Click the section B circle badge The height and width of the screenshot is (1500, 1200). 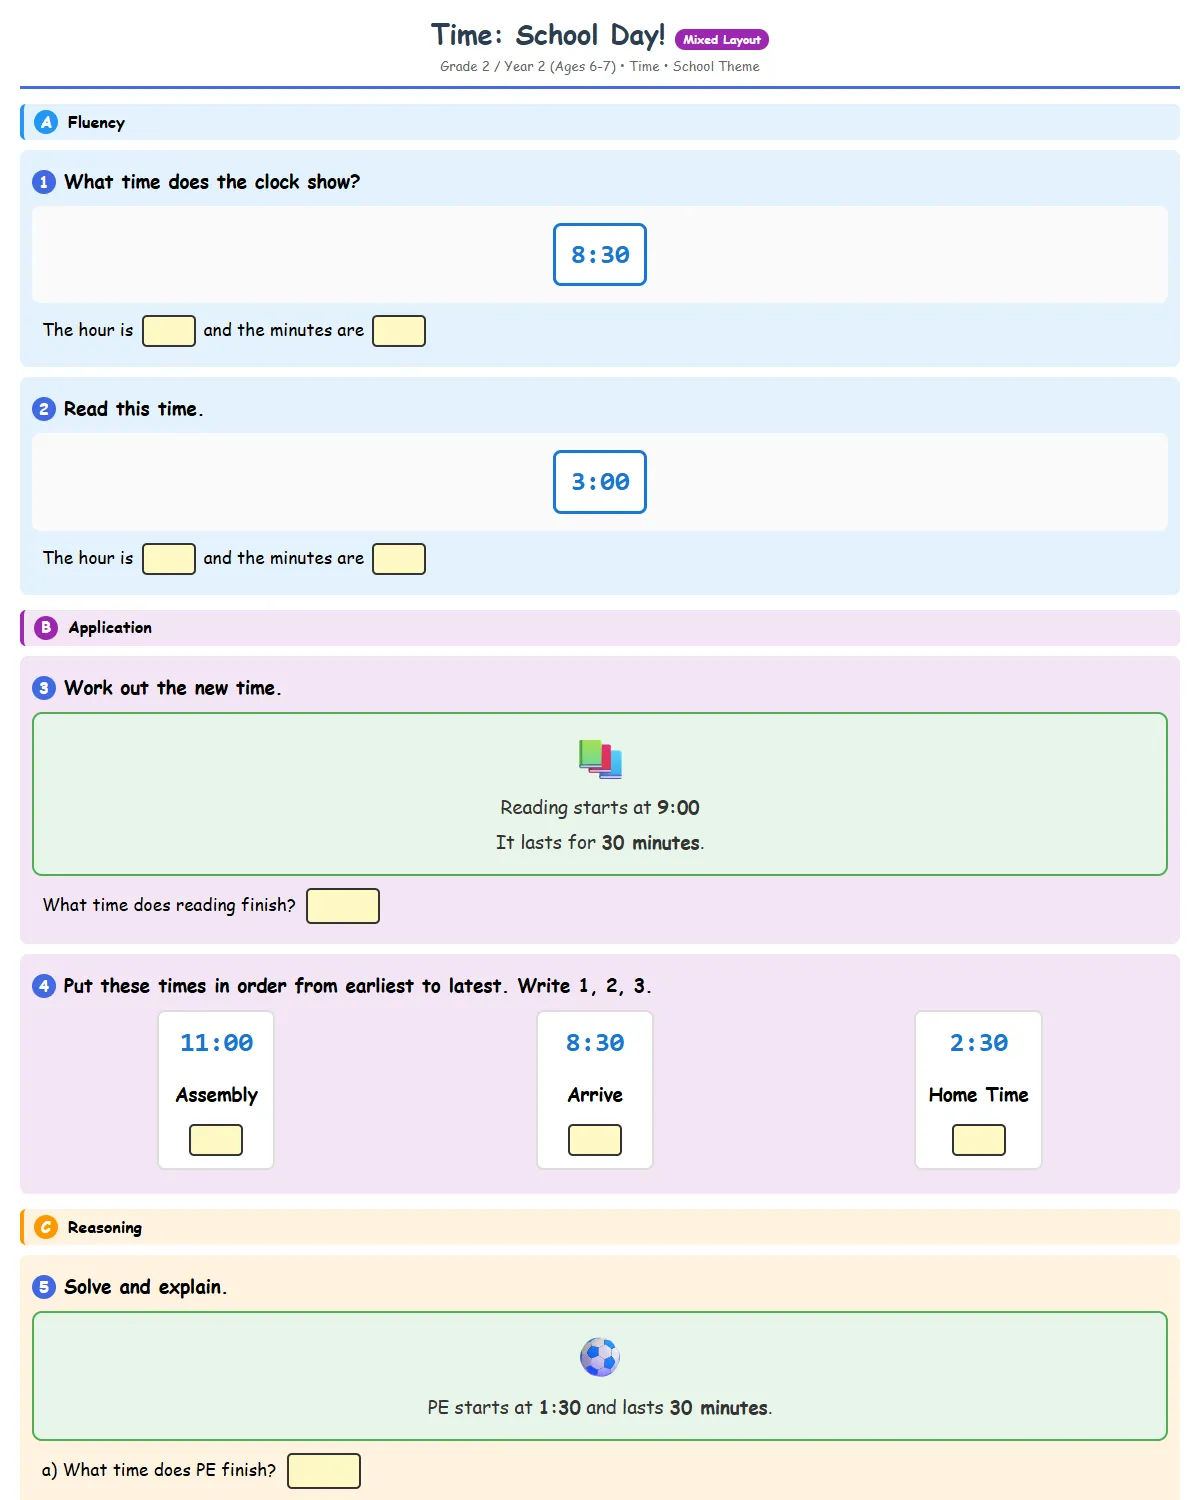(x=46, y=627)
